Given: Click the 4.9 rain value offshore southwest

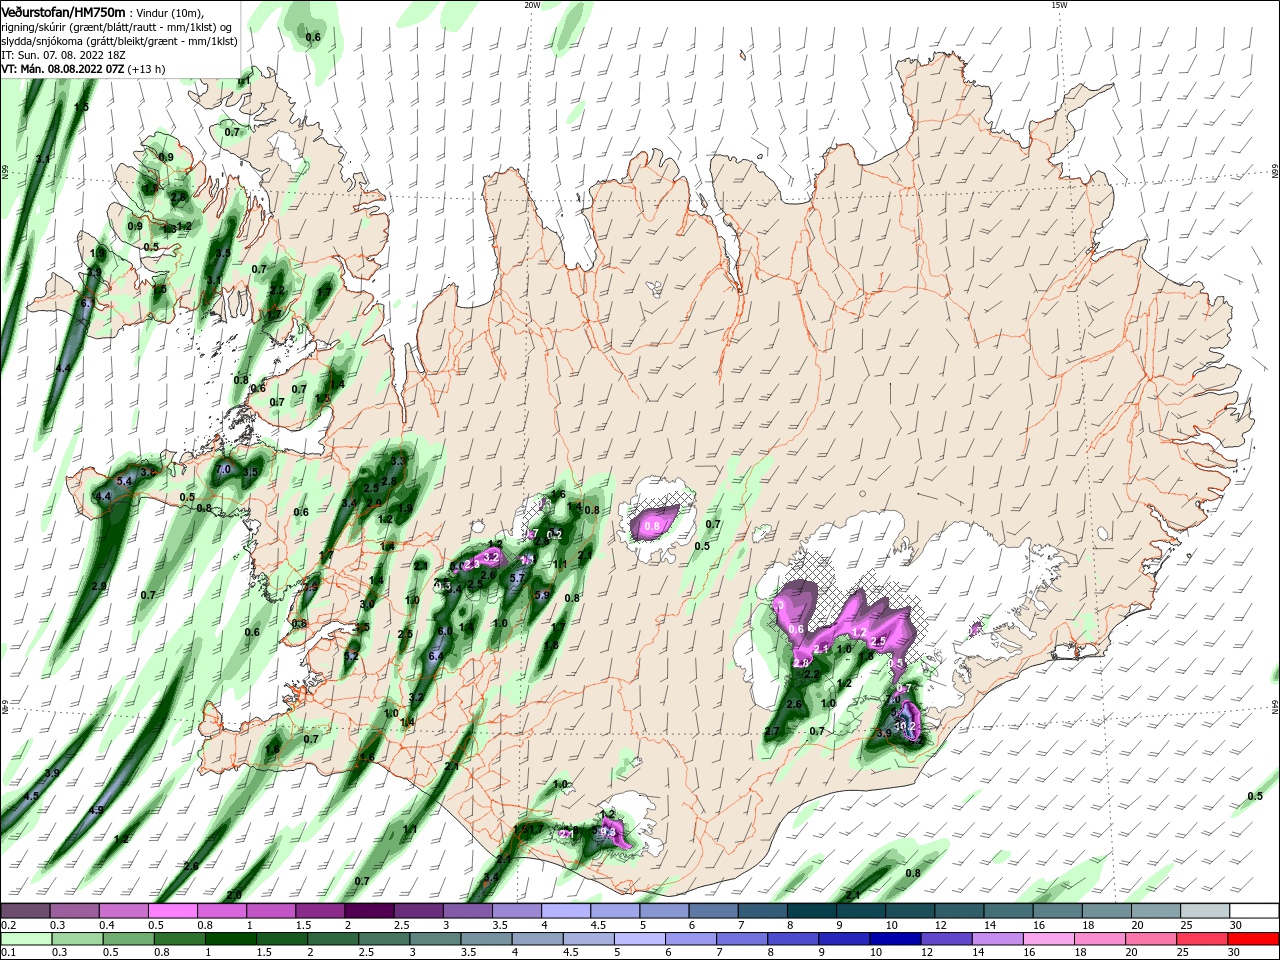Looking at the screenshot, I should pos(95,810).
